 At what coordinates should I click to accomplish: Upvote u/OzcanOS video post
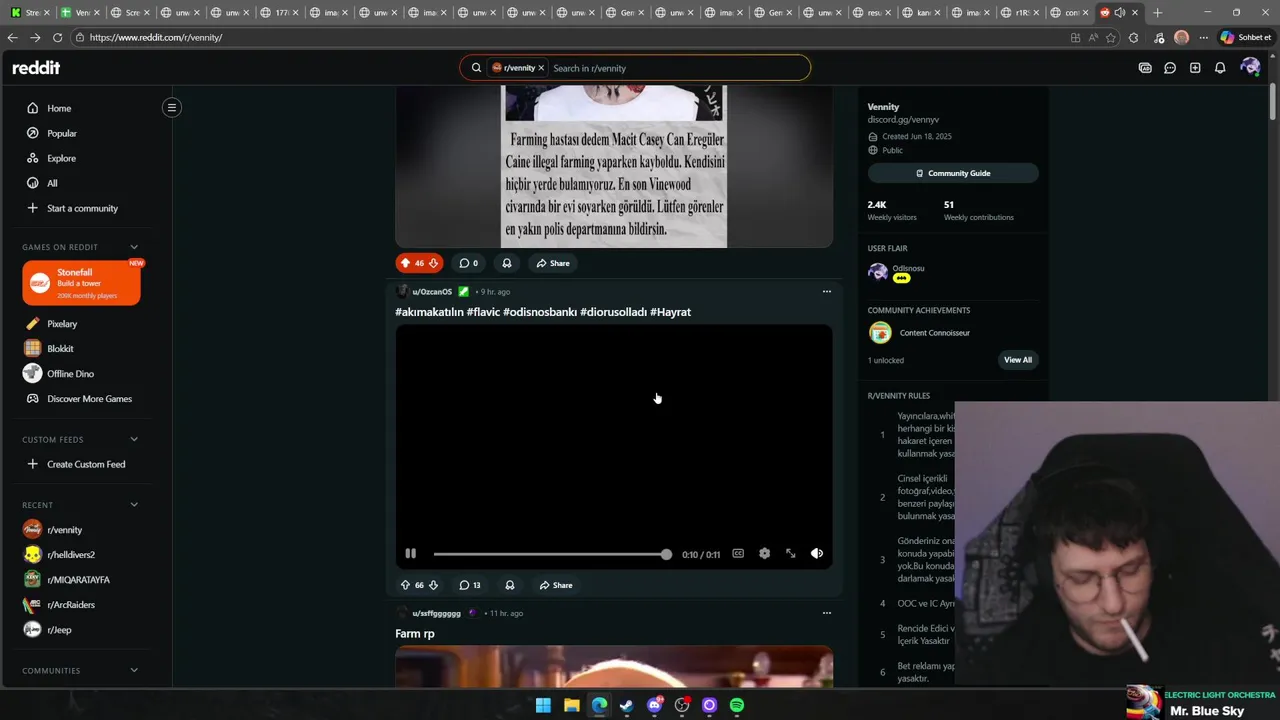pyautogui.click(x=405, y=585)
